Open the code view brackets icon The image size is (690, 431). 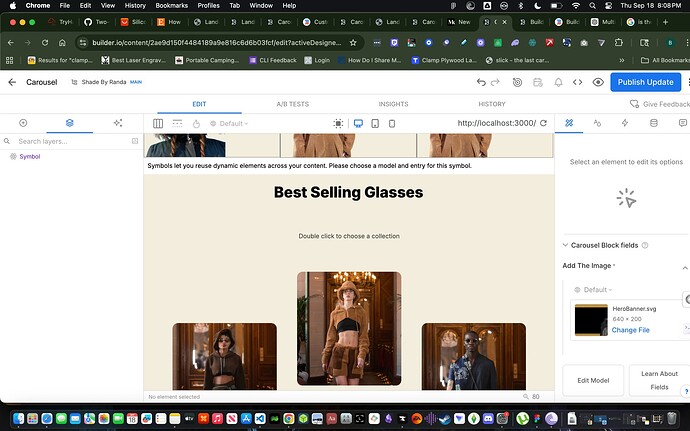pos(577,82)
